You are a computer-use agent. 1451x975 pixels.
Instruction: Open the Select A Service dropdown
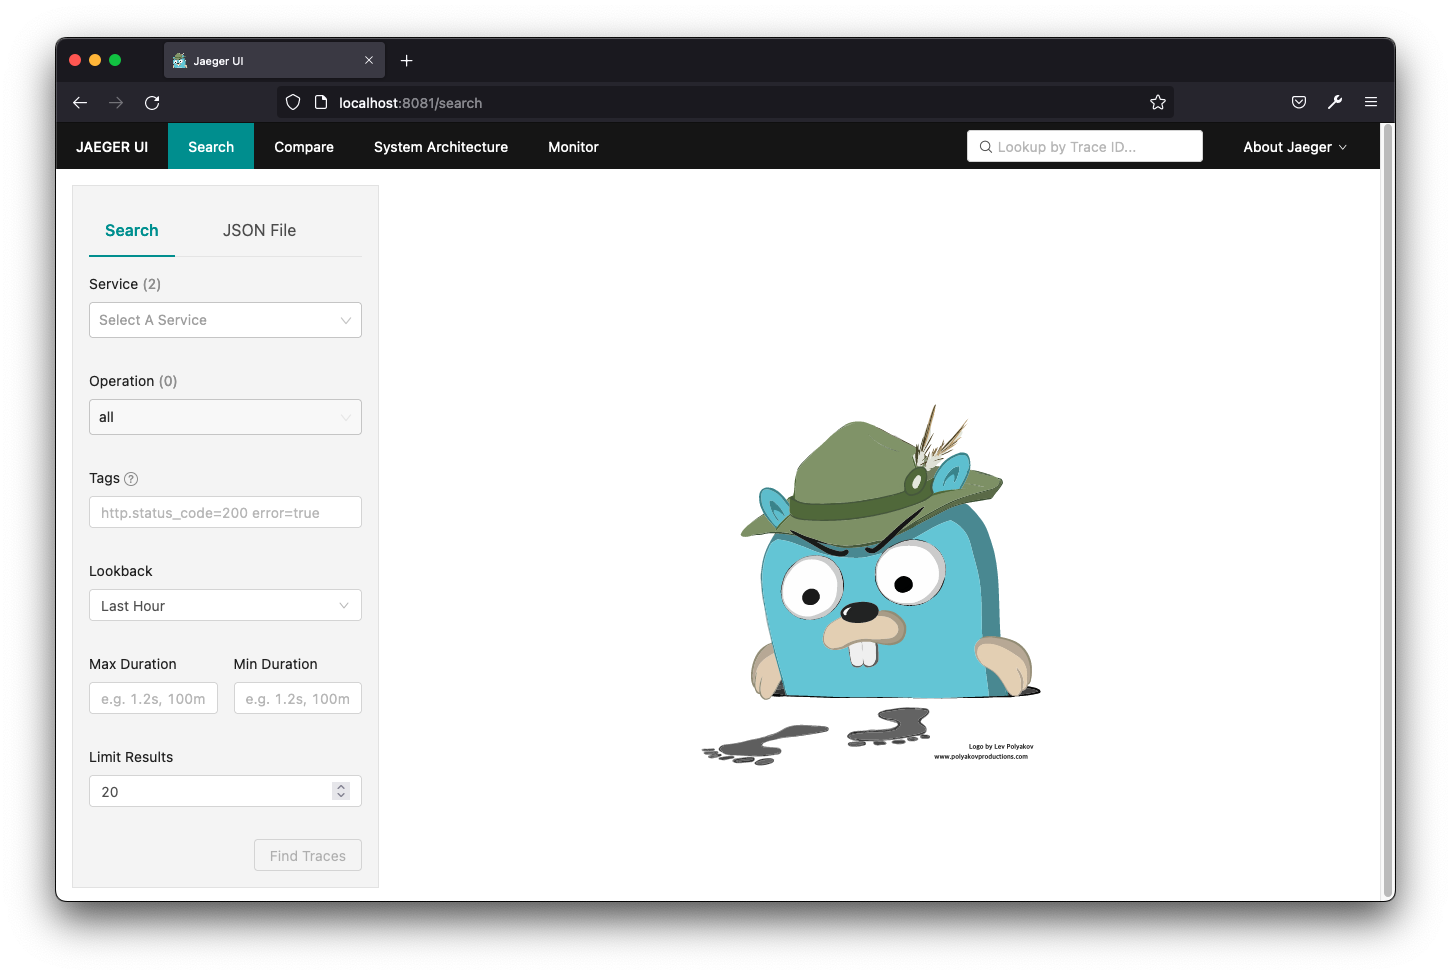[225, 320]
